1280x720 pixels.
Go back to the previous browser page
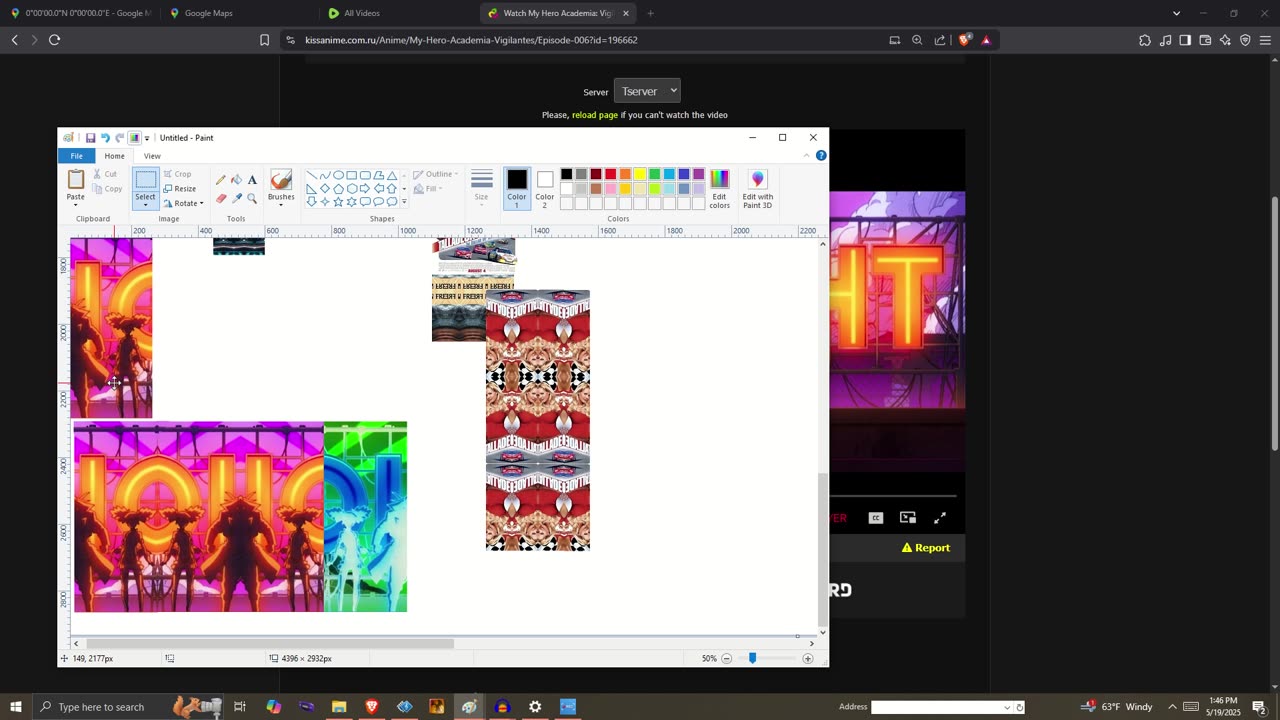(x=14, y=40)
